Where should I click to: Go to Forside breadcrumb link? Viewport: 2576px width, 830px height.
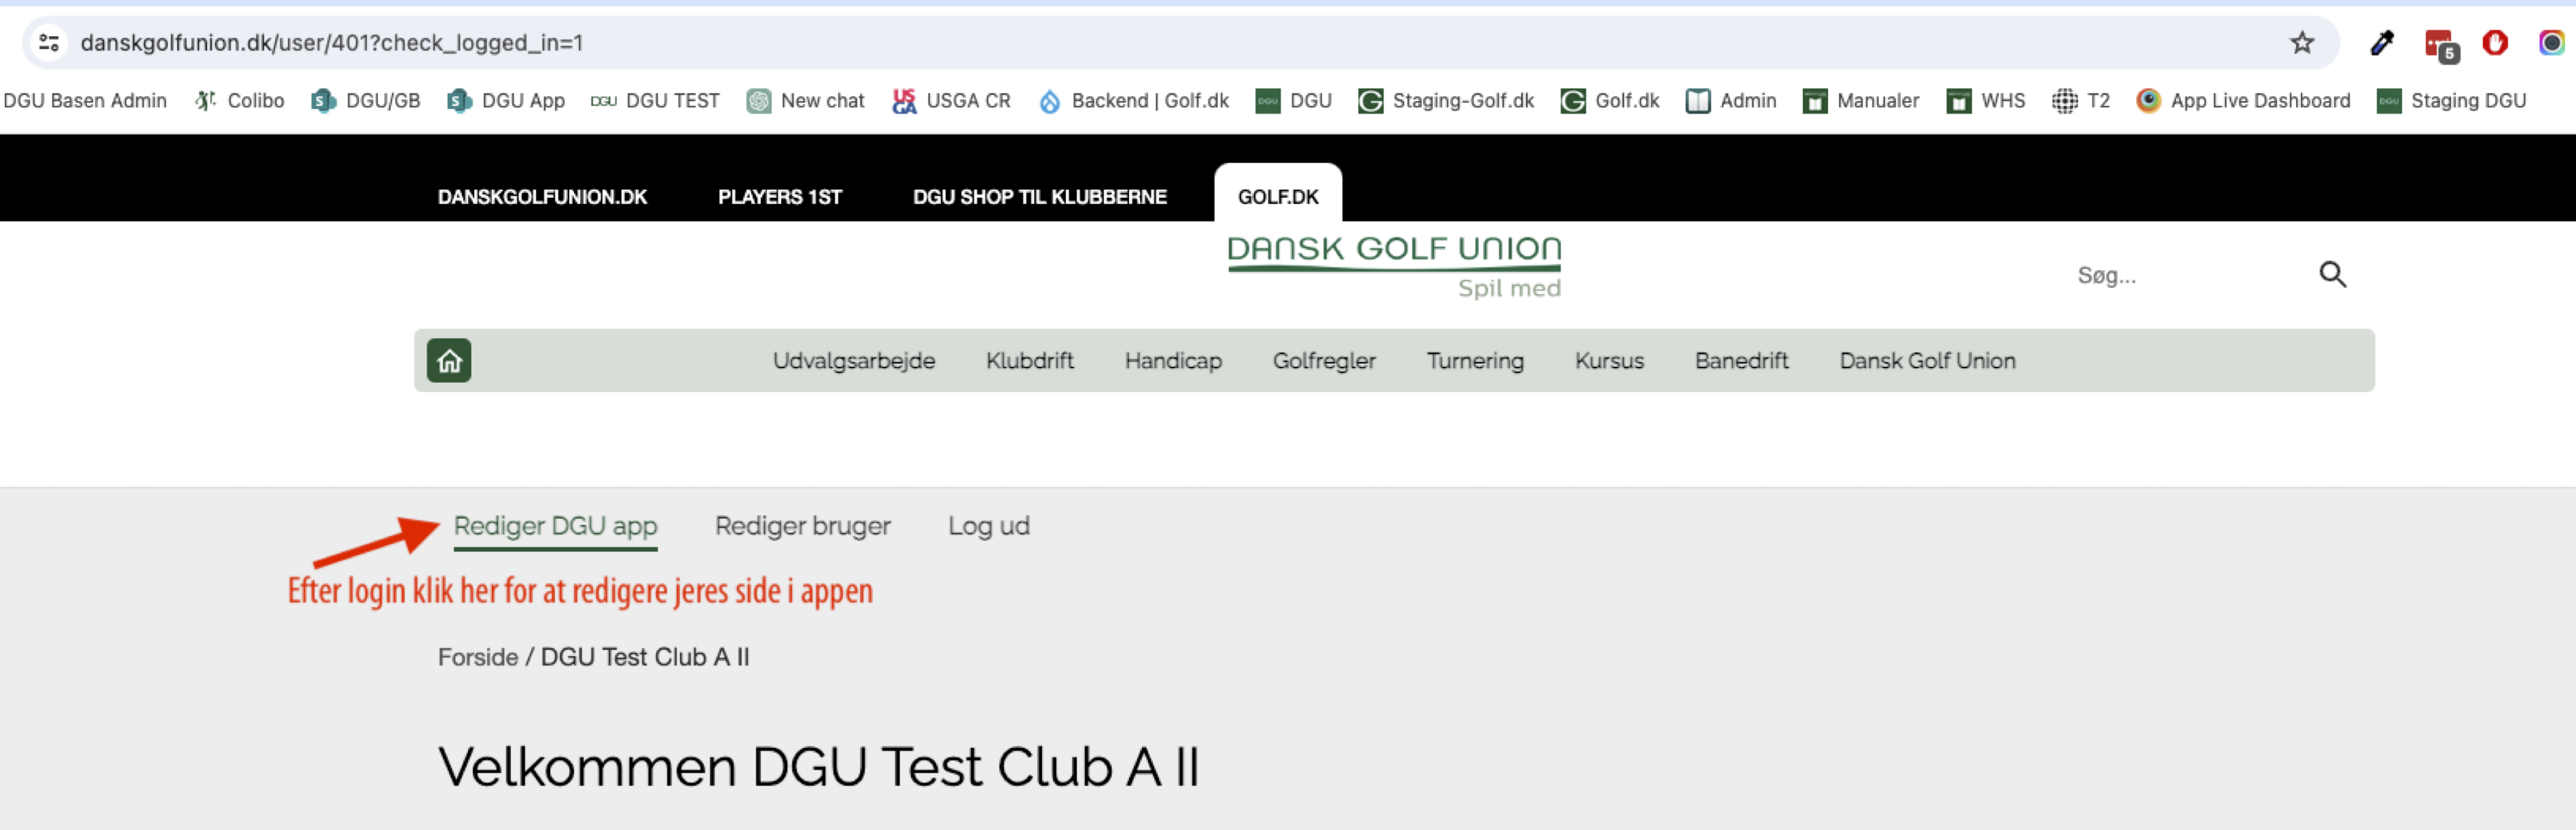477,657
